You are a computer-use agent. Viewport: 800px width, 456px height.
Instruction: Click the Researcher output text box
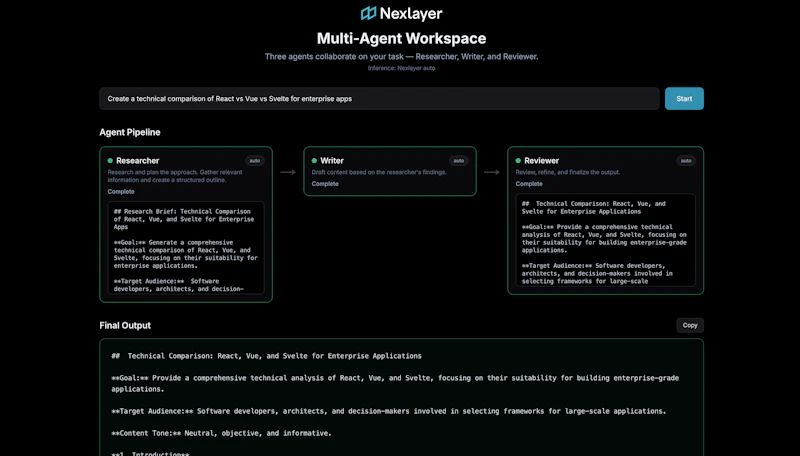click(186, 248)
